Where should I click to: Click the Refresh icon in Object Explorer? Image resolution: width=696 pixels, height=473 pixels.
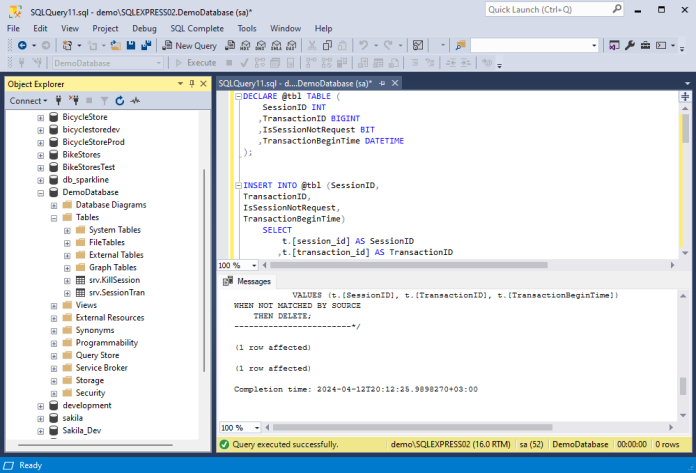tap(119, 101)
